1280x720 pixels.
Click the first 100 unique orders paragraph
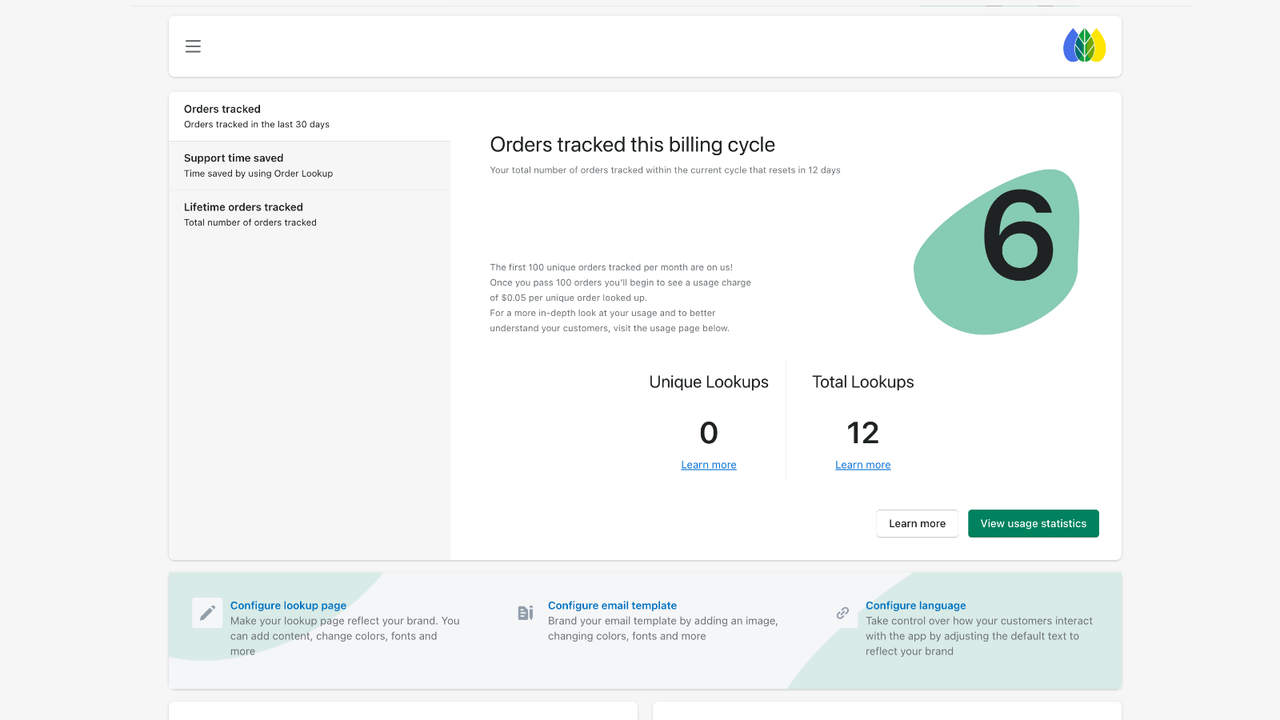[x=620, y=298]
